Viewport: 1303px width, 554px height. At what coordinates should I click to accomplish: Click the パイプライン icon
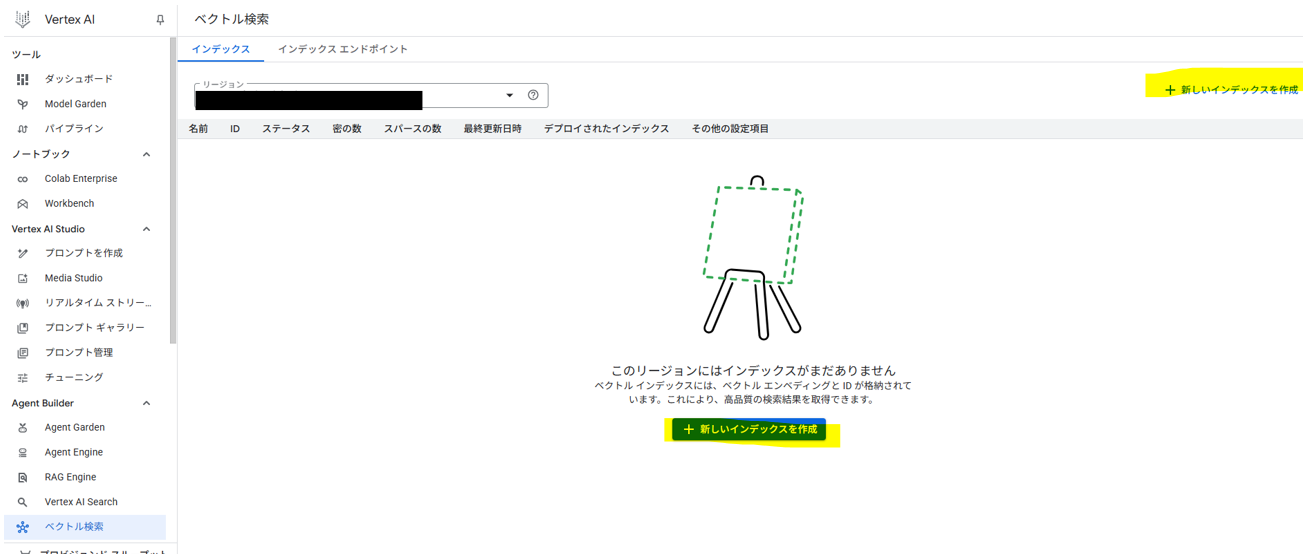(22, 129)
